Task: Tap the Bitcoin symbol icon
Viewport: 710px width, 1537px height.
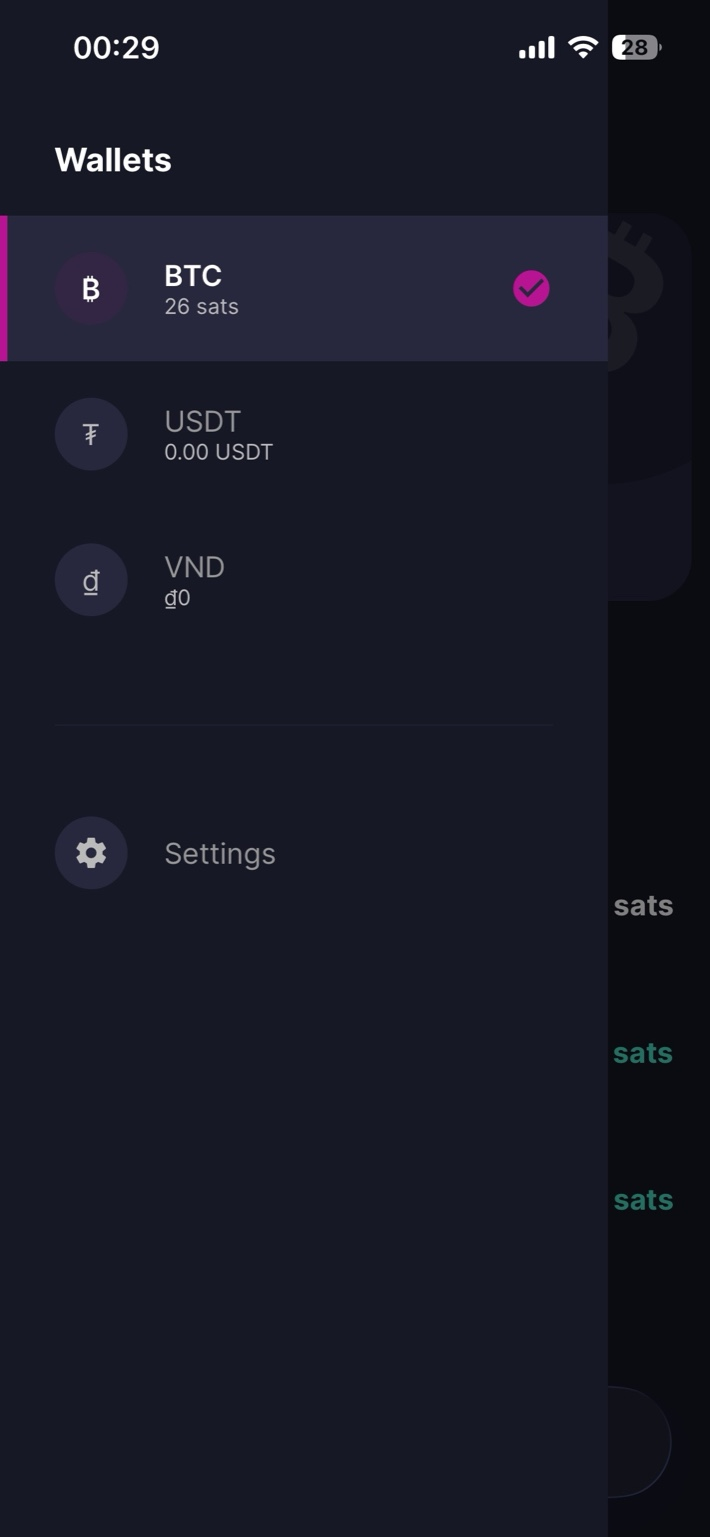Action: 91,289
